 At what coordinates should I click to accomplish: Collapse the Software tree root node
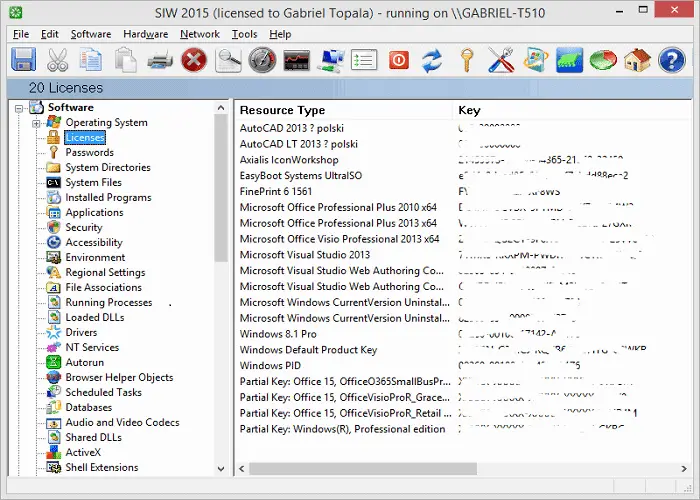19,108
